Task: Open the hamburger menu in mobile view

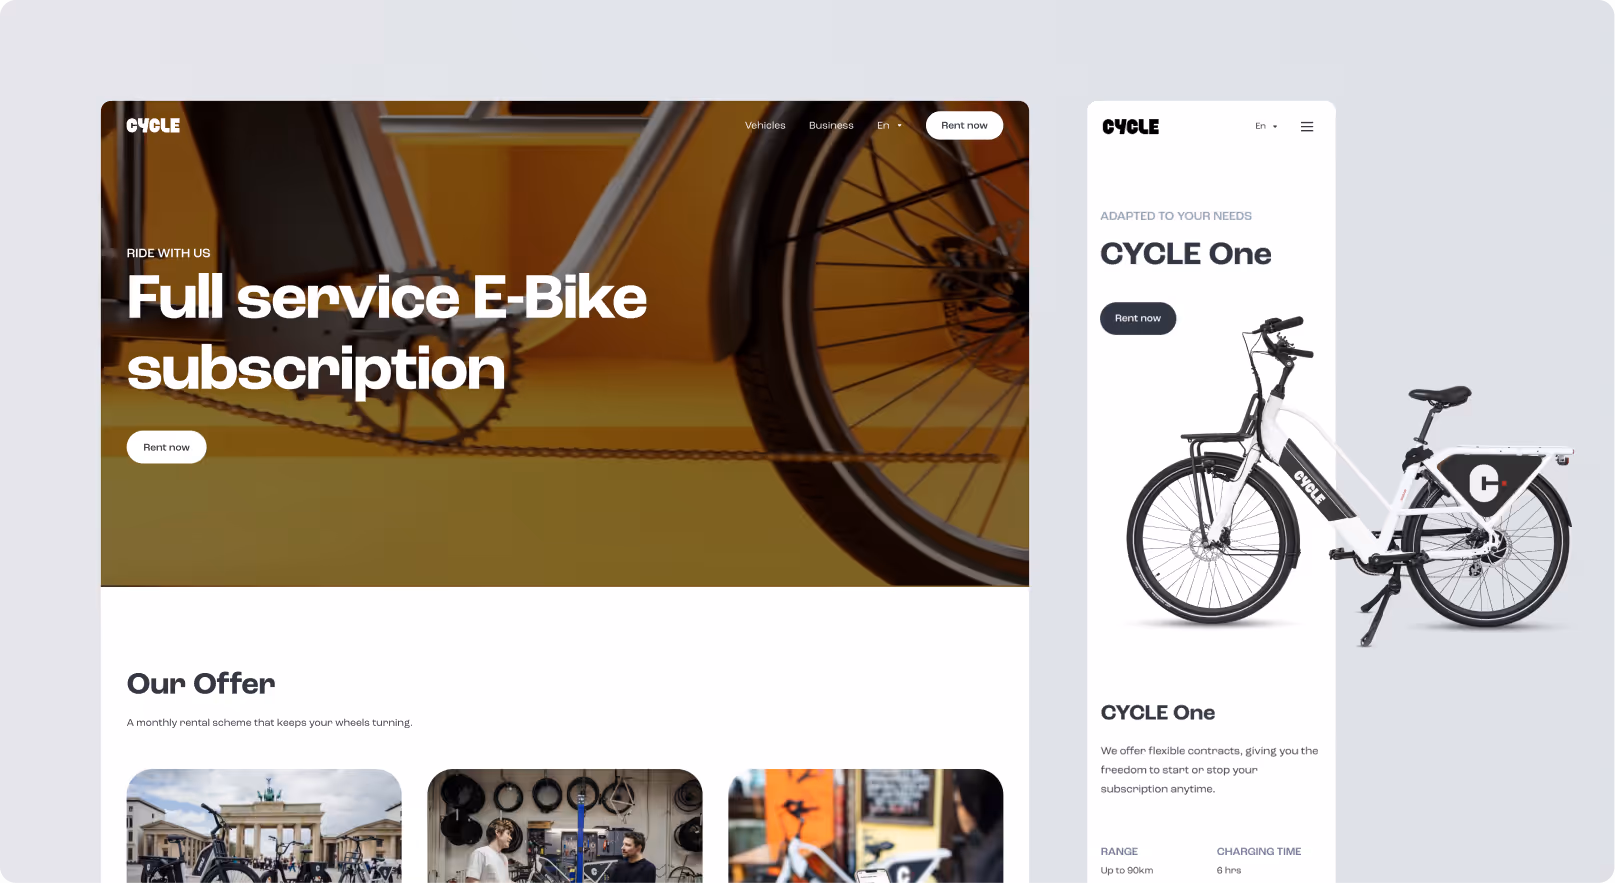Action: (x=1307, y=127)
